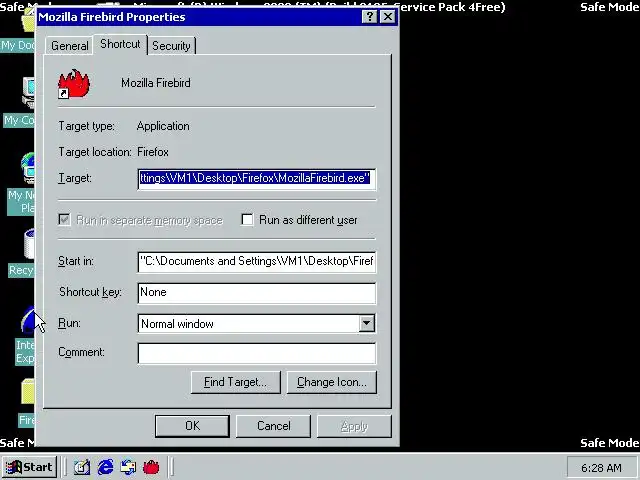Click the Show Desktop quick launch icon
Viewport: 640px width, 480px height.
click(82, 467)
